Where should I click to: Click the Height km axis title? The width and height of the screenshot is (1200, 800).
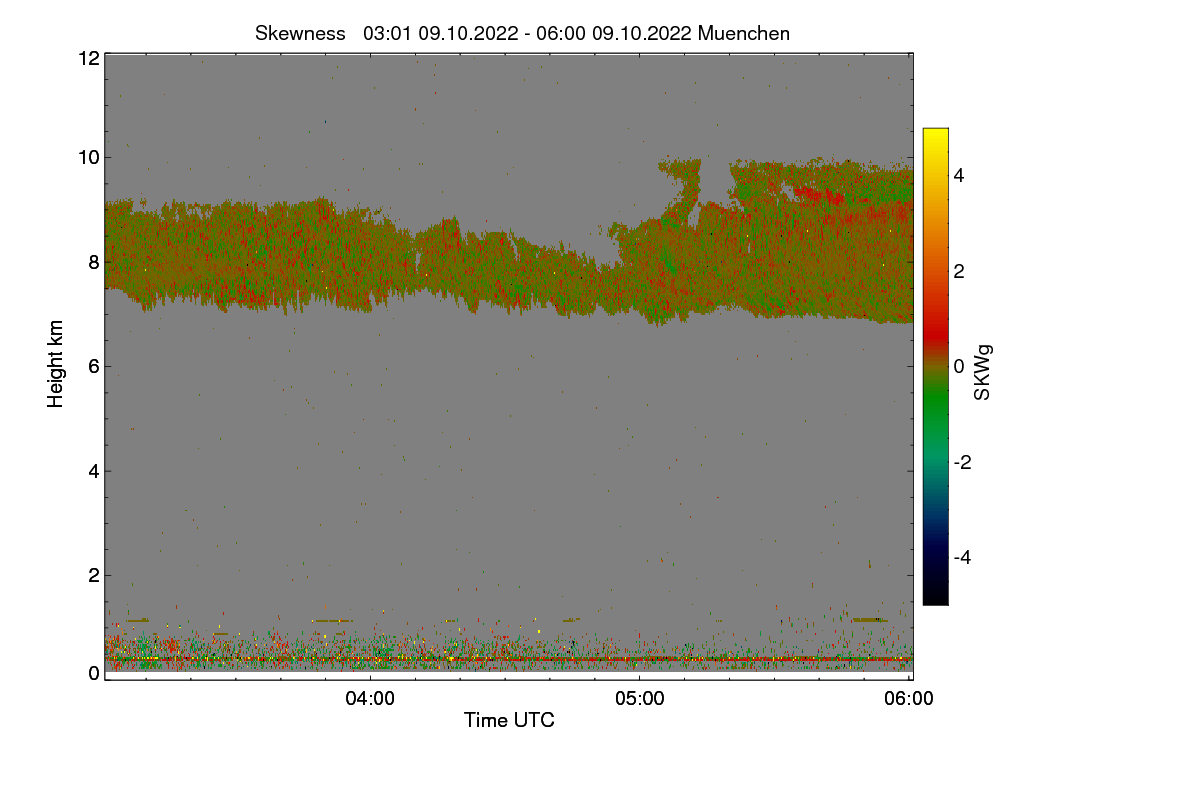coord(56,364)
